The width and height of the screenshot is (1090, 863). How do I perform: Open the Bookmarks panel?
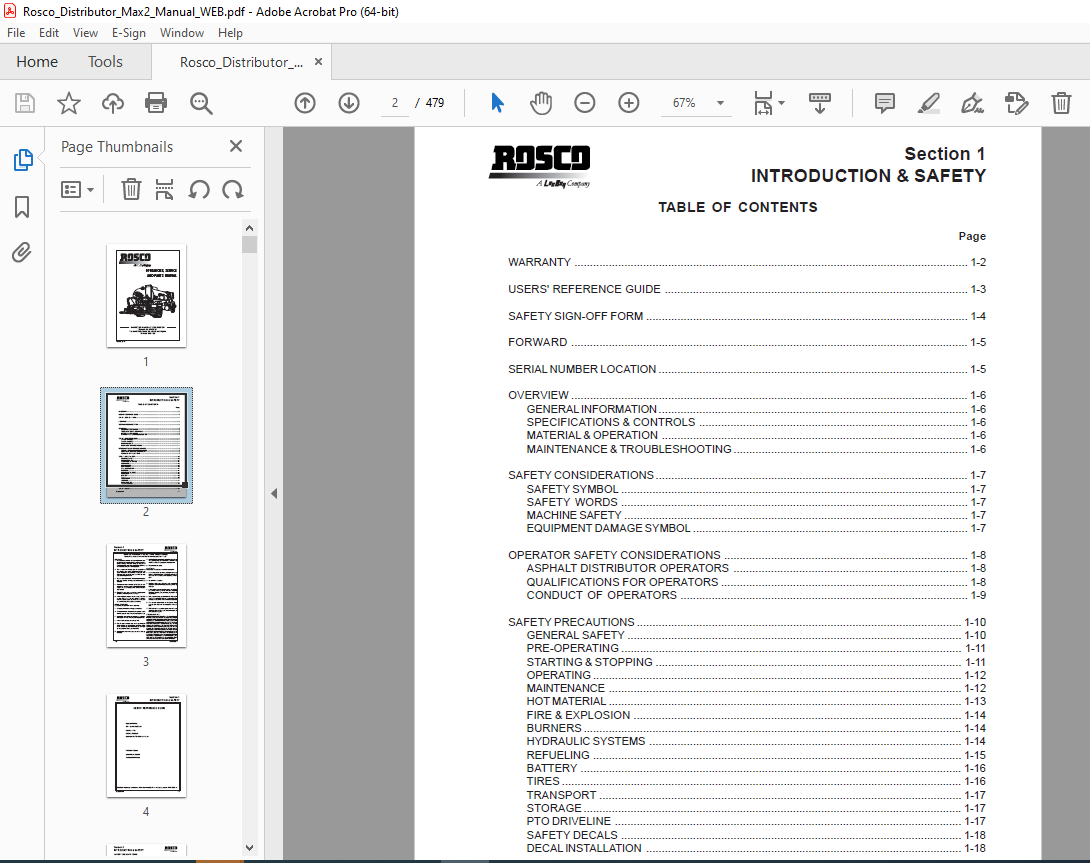tap(22, 207)
